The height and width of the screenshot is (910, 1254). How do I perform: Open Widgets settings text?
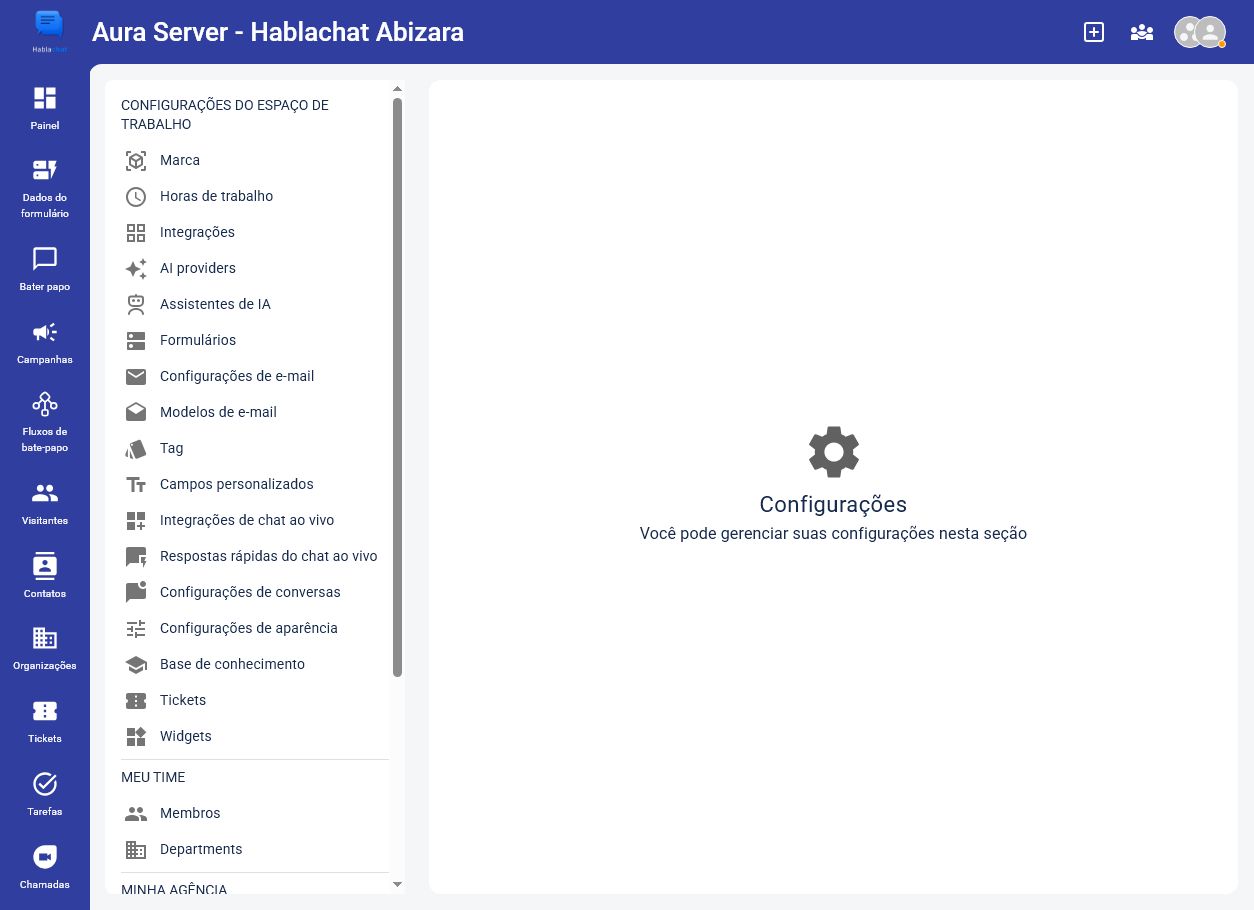[x=186, y=736]
